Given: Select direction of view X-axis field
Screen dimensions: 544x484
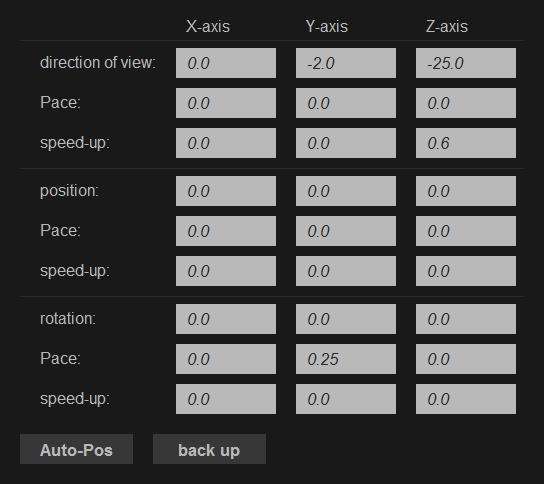Looking at the screenshot, I should [x=226, y=63].
